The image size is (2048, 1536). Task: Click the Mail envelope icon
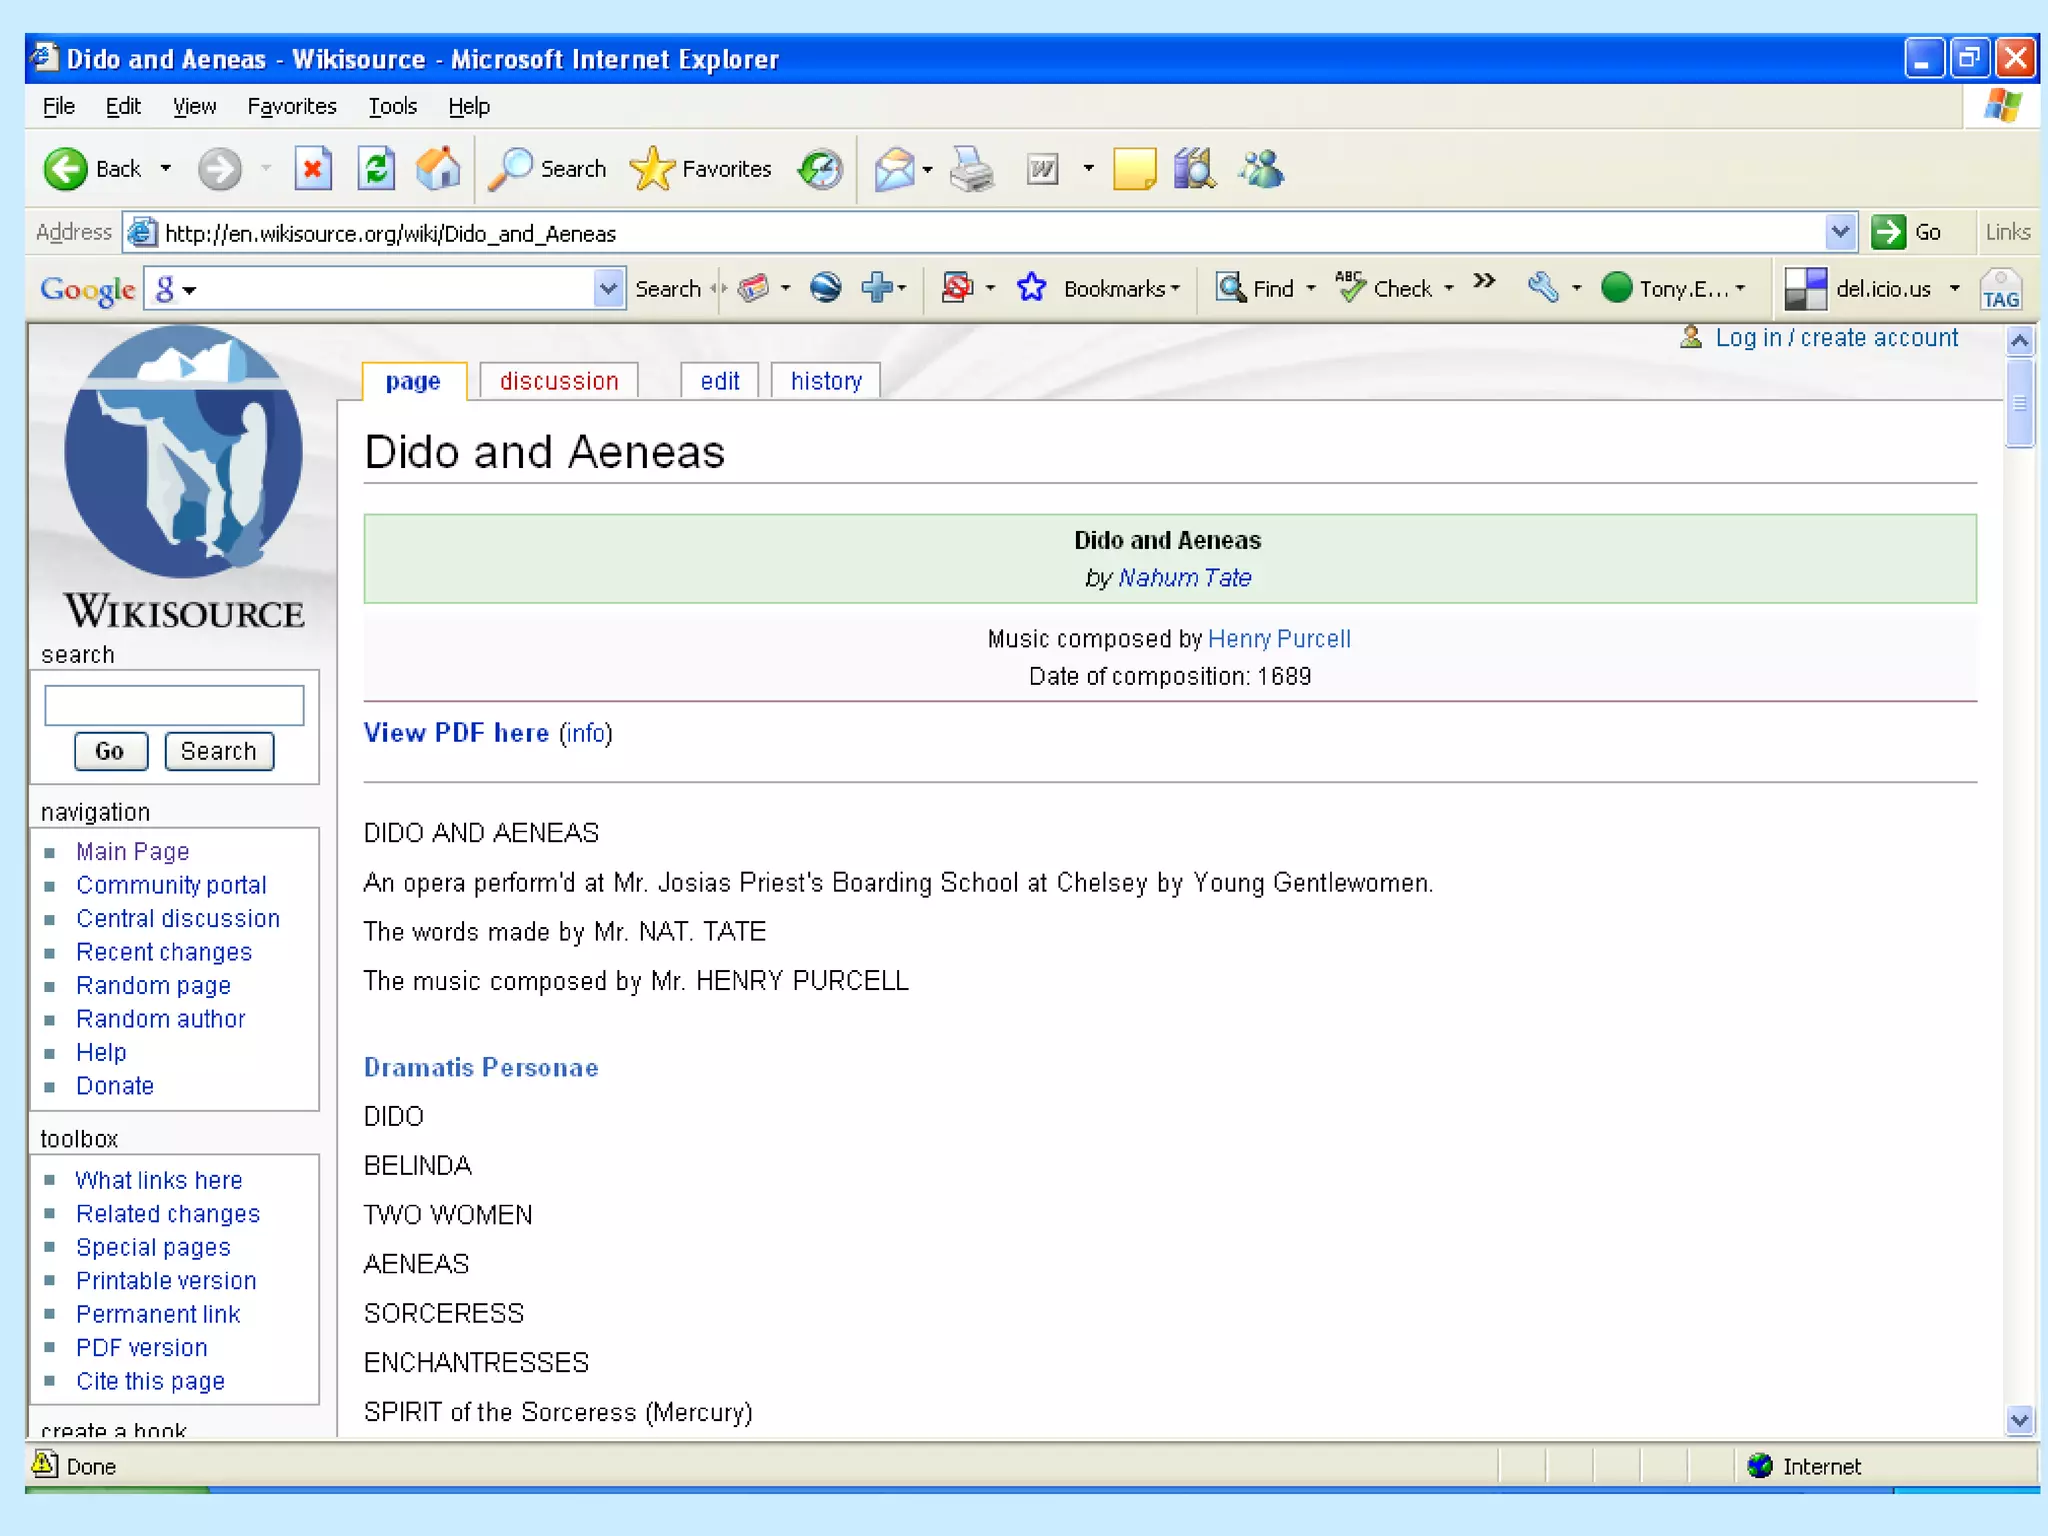[x=894, y=169]
